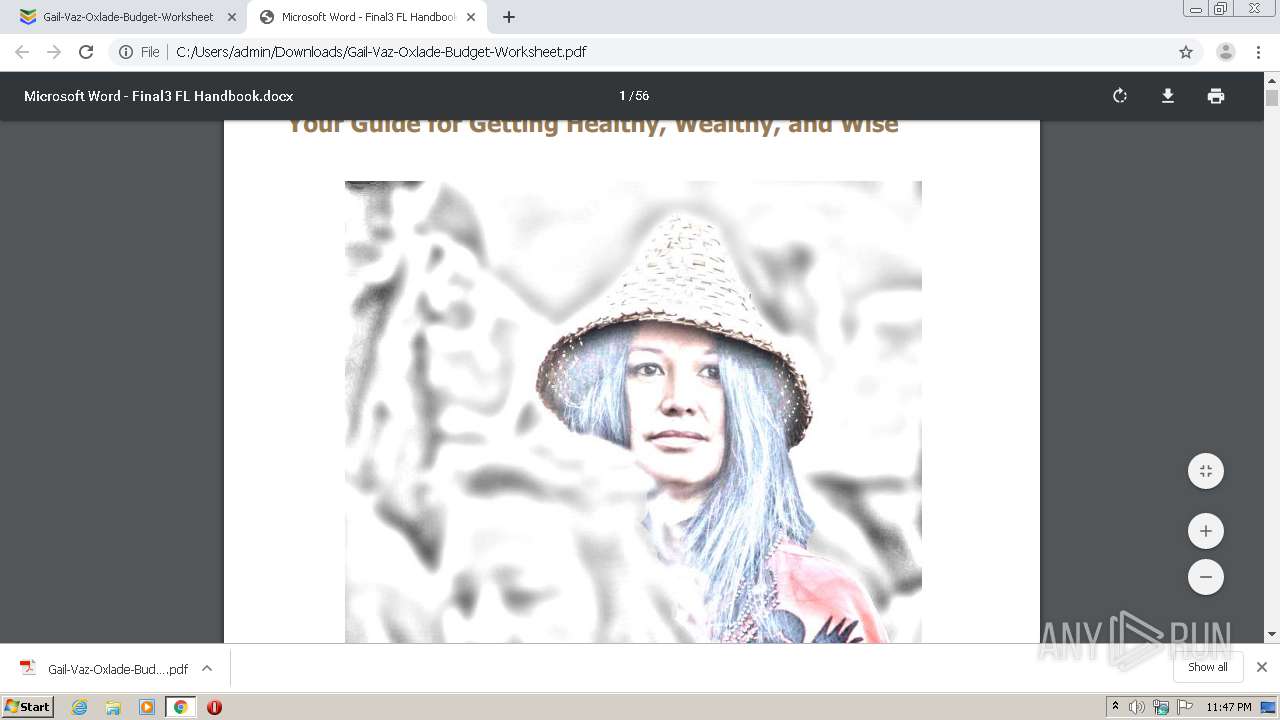This screenshot has height=720, width=1280.
Task: Click the red Opera taskbar icon
Action: [x=214, y=707]
